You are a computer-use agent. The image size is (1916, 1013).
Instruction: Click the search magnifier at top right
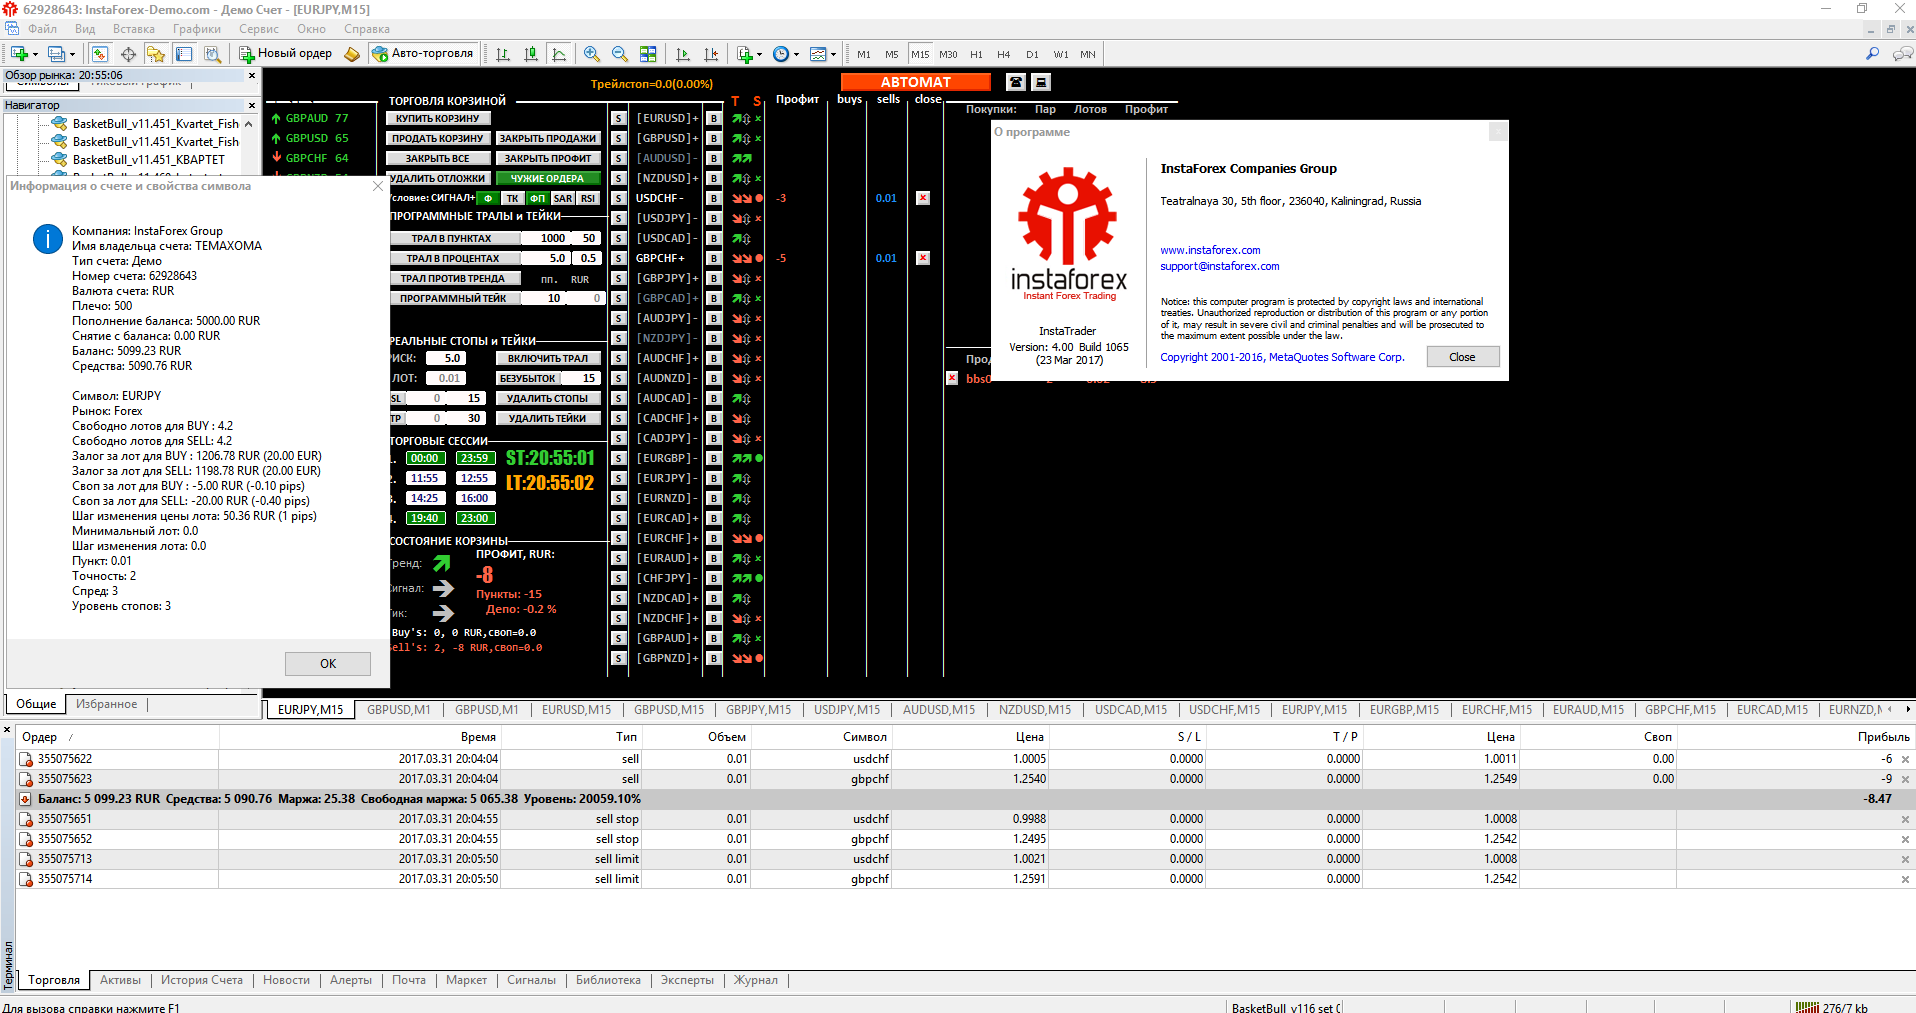click(1872, 54)
